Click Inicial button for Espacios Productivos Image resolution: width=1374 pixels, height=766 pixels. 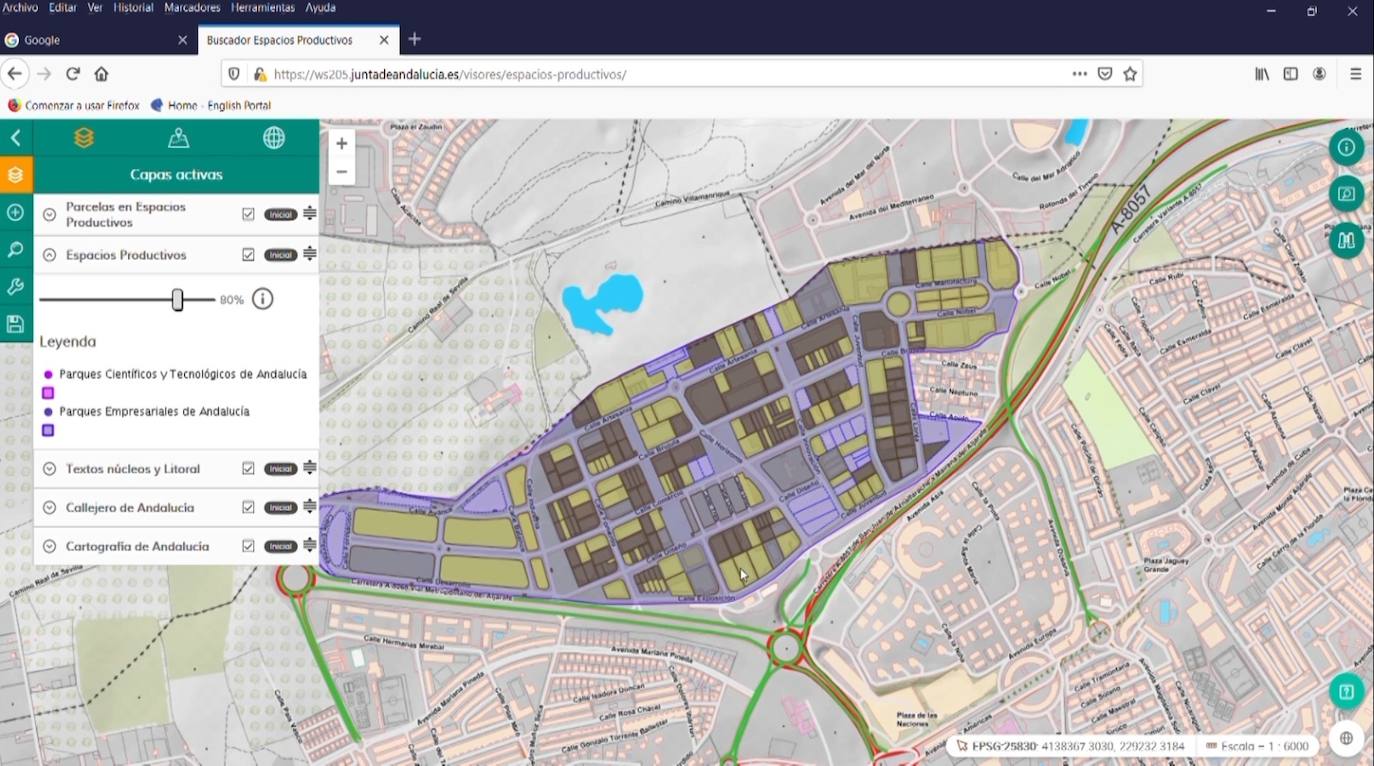tap(280, 255)
